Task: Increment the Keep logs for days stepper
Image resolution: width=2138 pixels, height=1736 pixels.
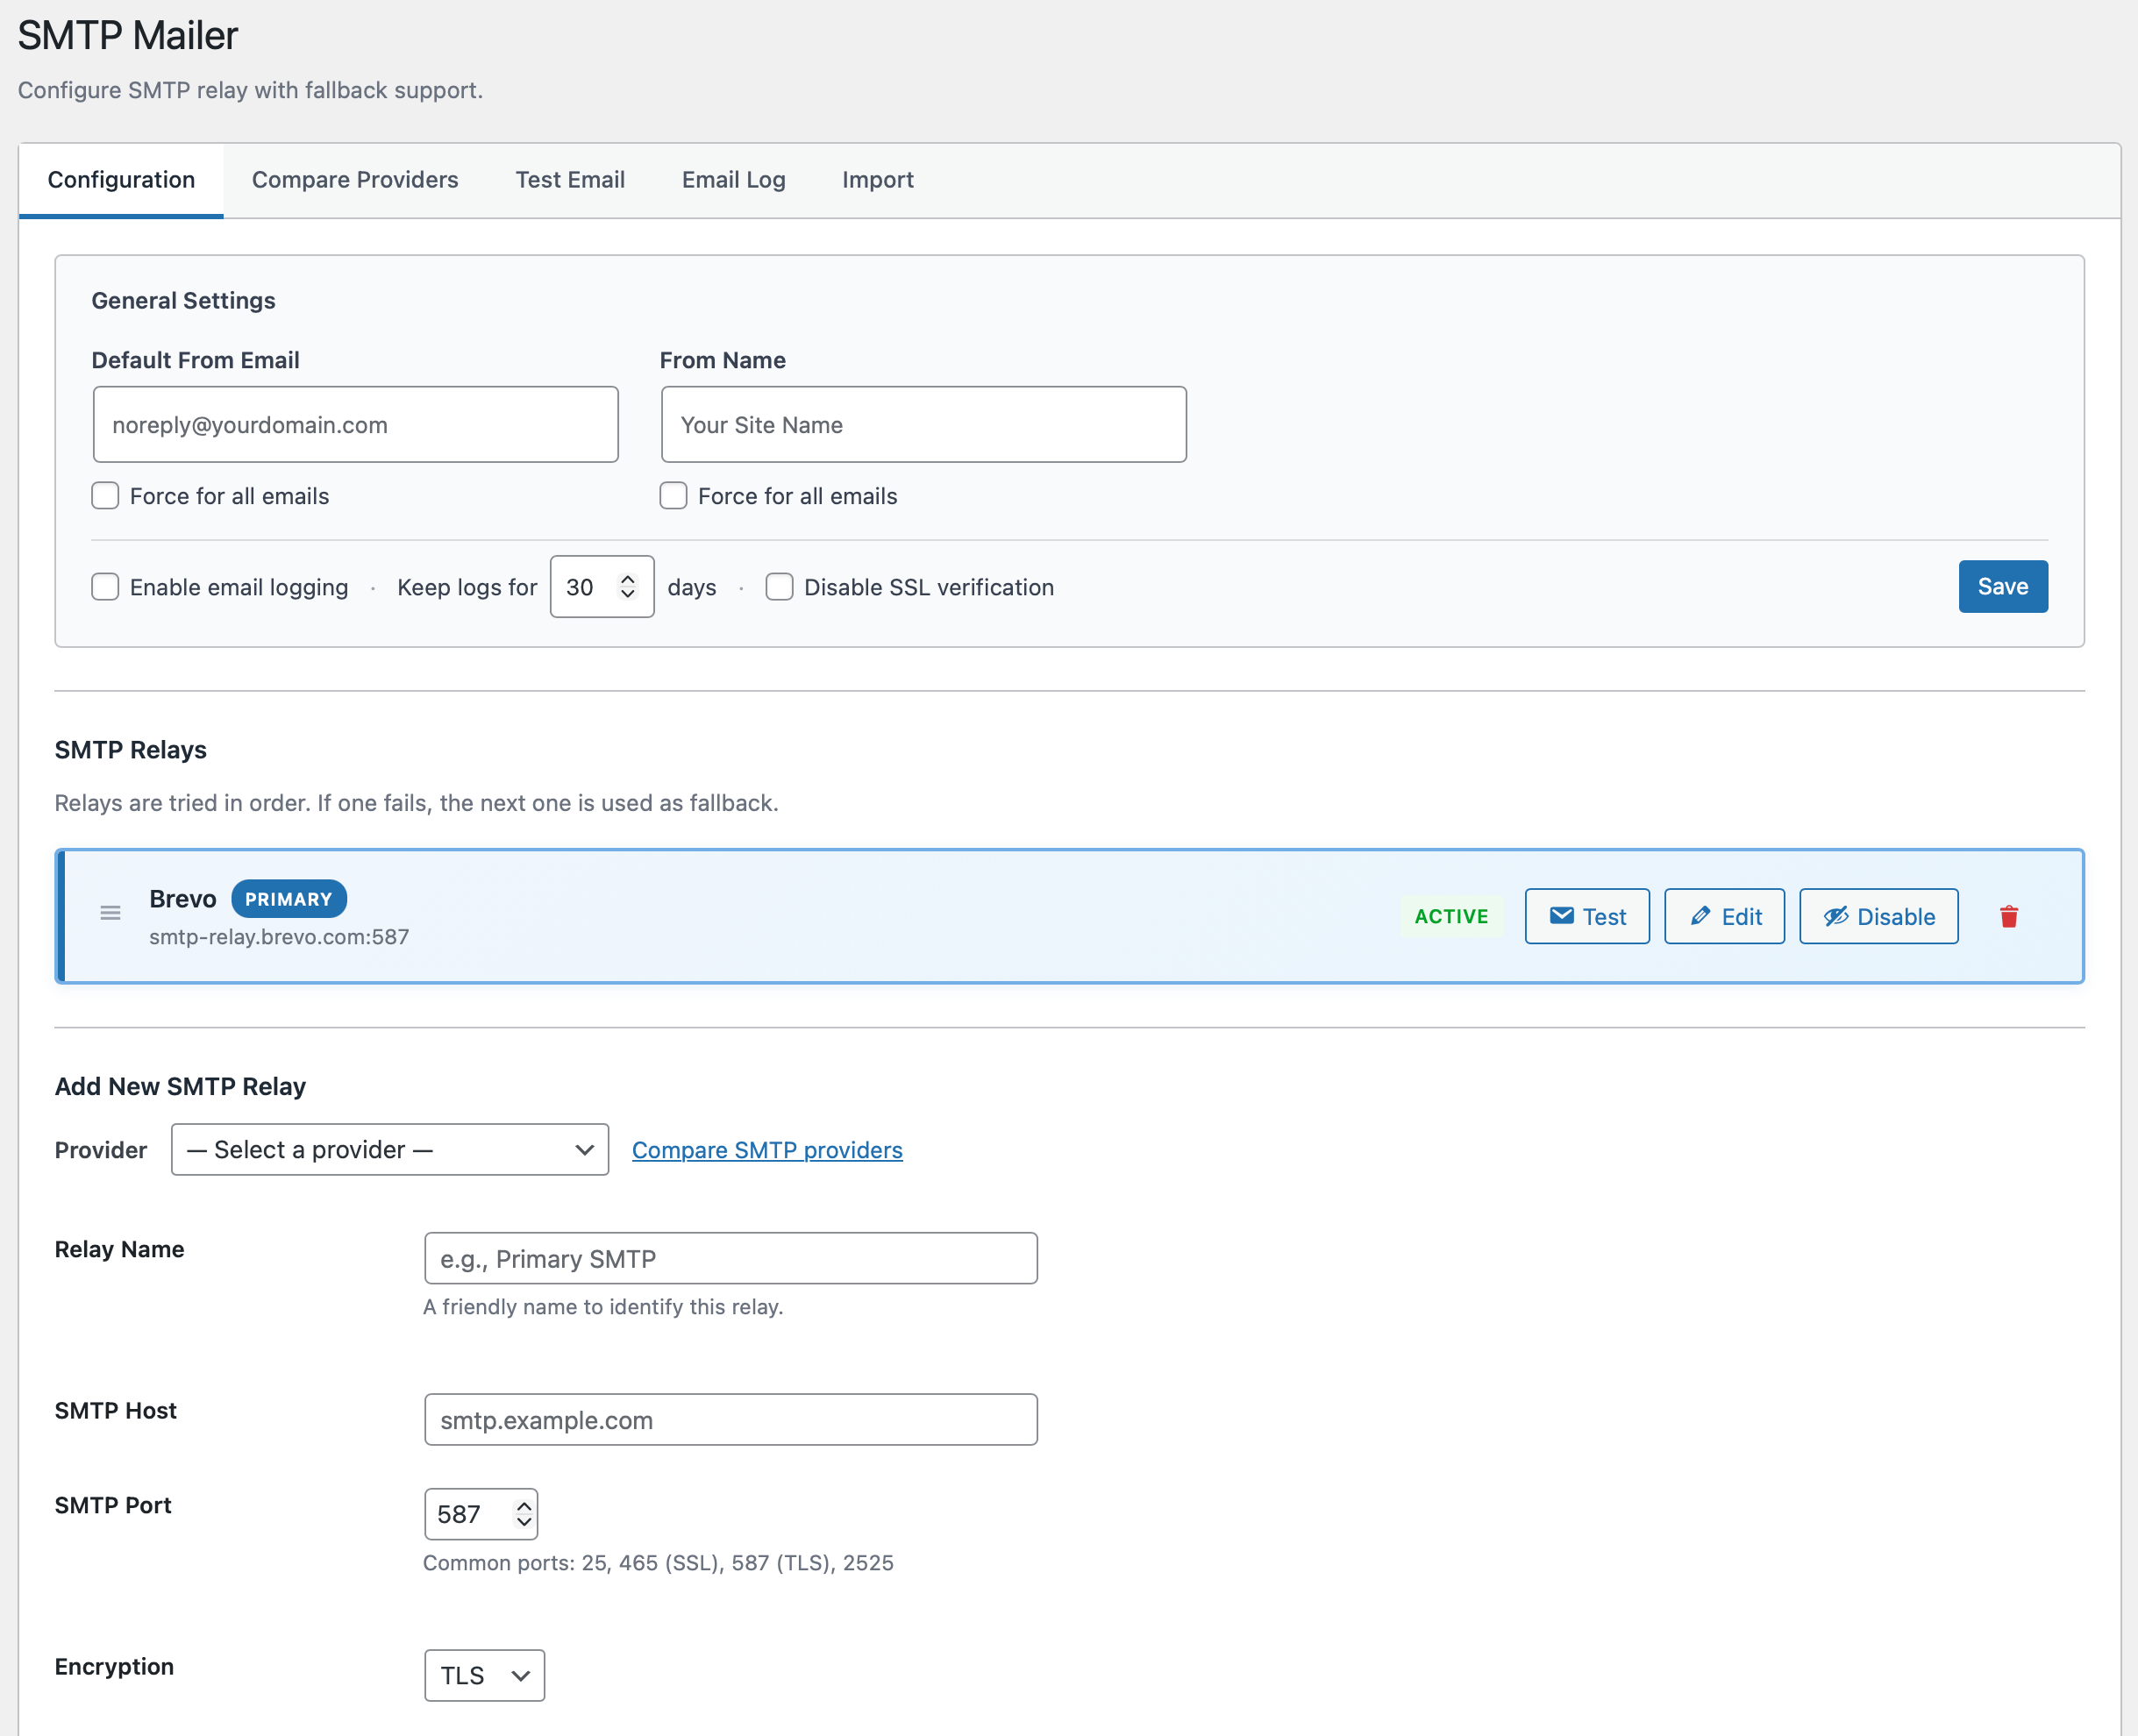Action: tap(629, 578)
